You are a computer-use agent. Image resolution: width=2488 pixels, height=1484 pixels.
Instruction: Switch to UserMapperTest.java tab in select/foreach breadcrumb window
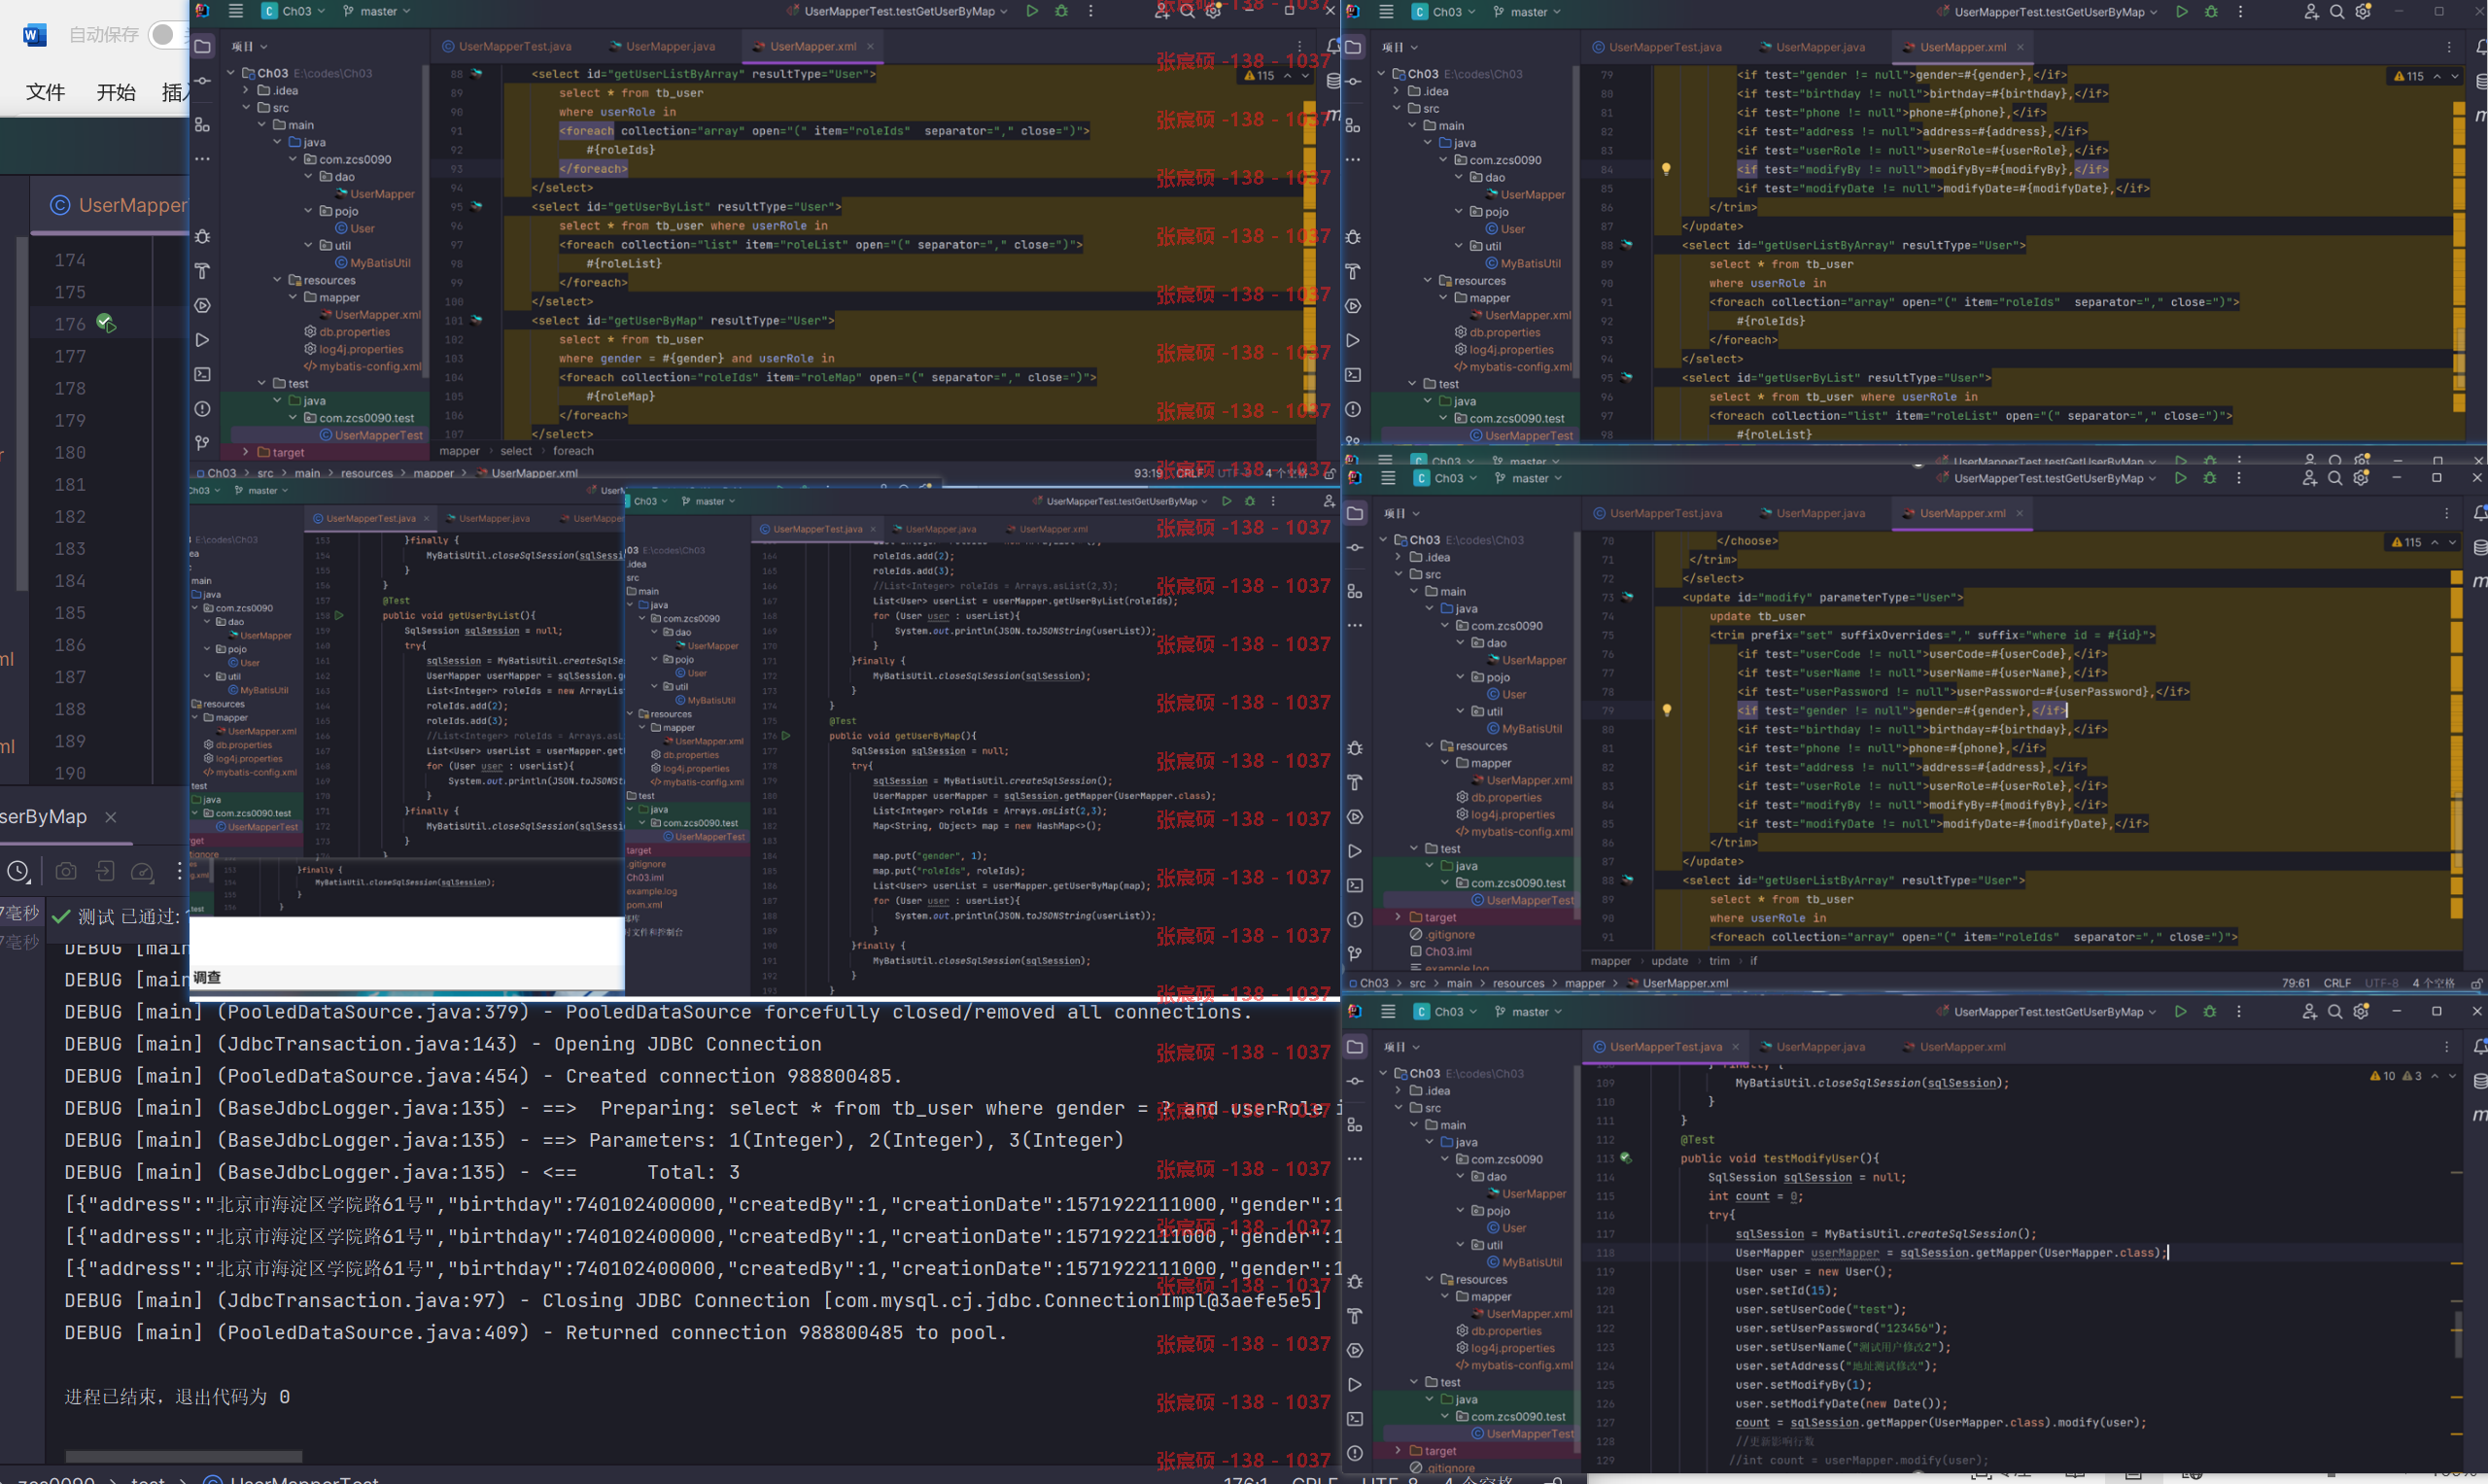coord(507,46)
